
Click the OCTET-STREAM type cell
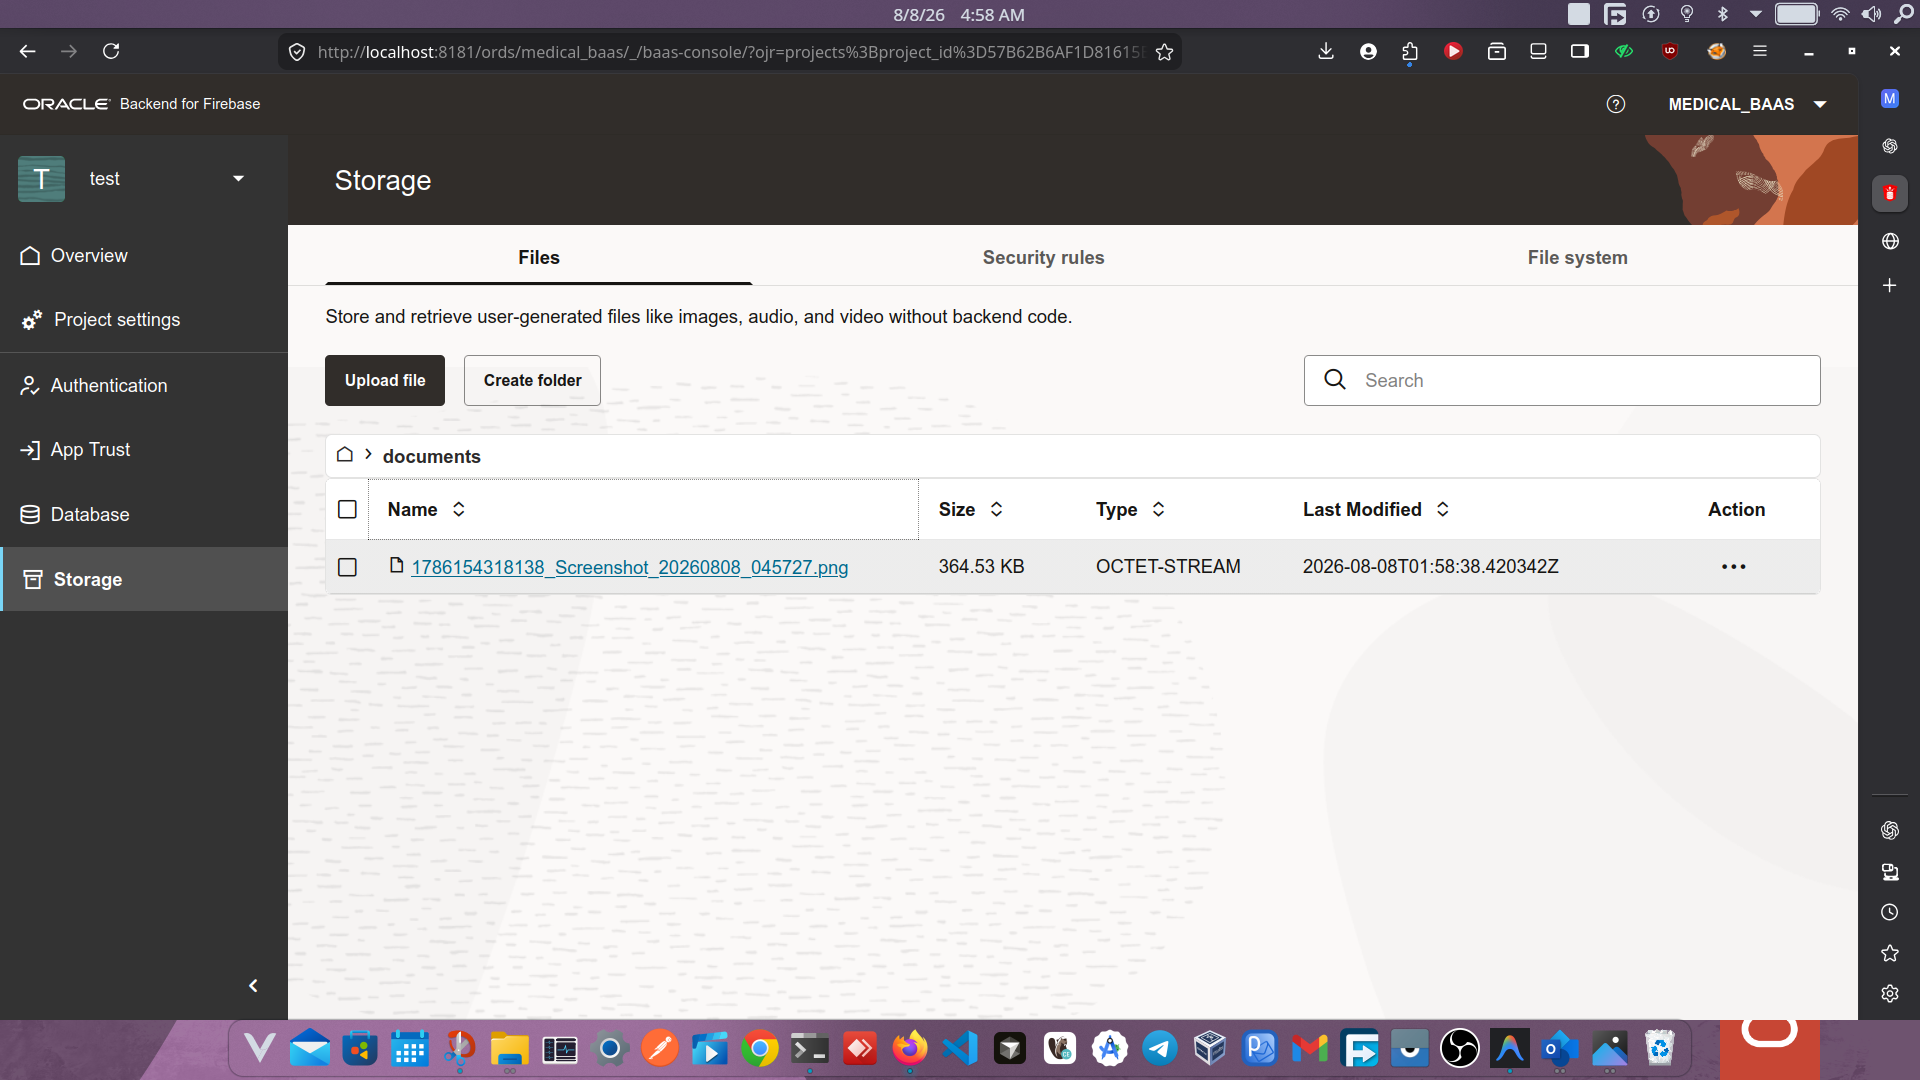pos(1168,567)
